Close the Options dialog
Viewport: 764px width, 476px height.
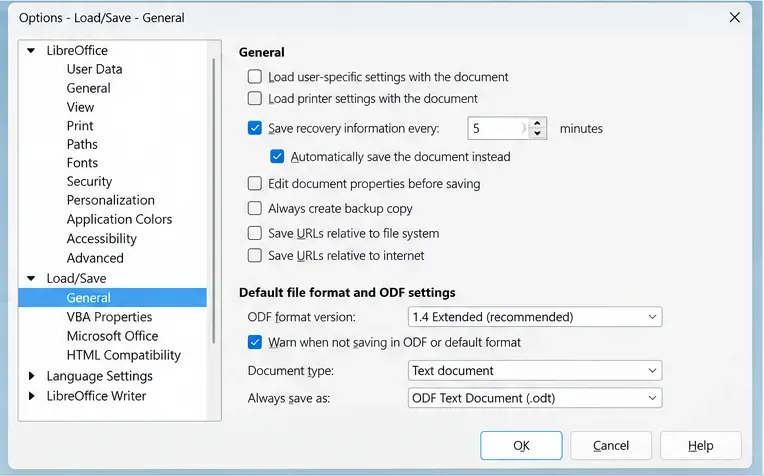tap(734, 18)
